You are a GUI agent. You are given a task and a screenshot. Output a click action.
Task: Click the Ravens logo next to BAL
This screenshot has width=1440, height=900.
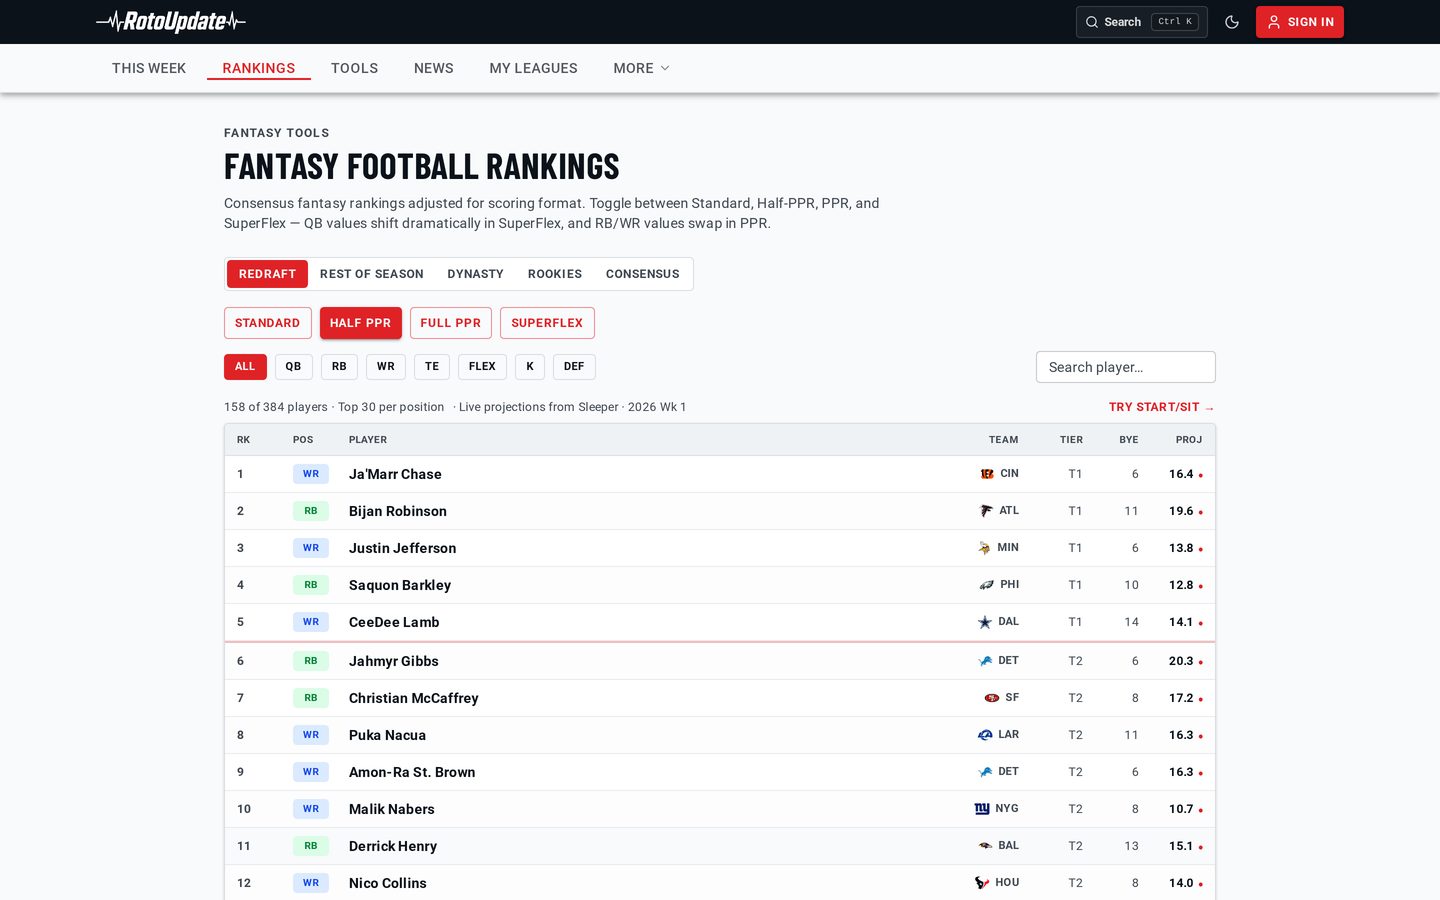985,846
